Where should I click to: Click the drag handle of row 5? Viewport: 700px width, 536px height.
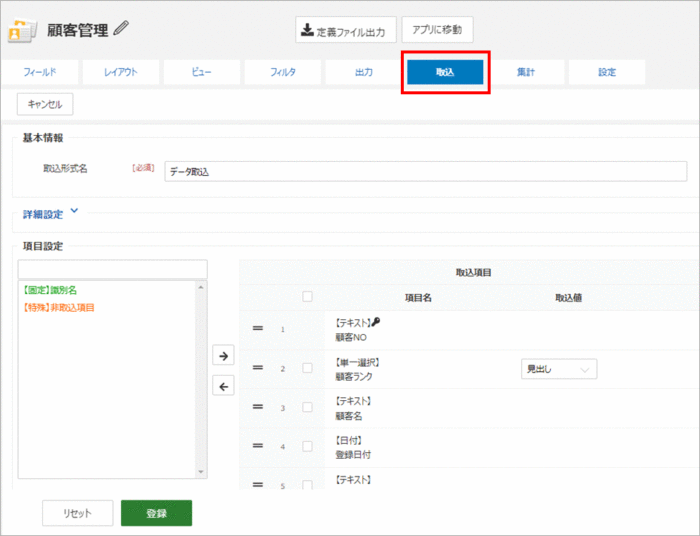click(258, 485)
